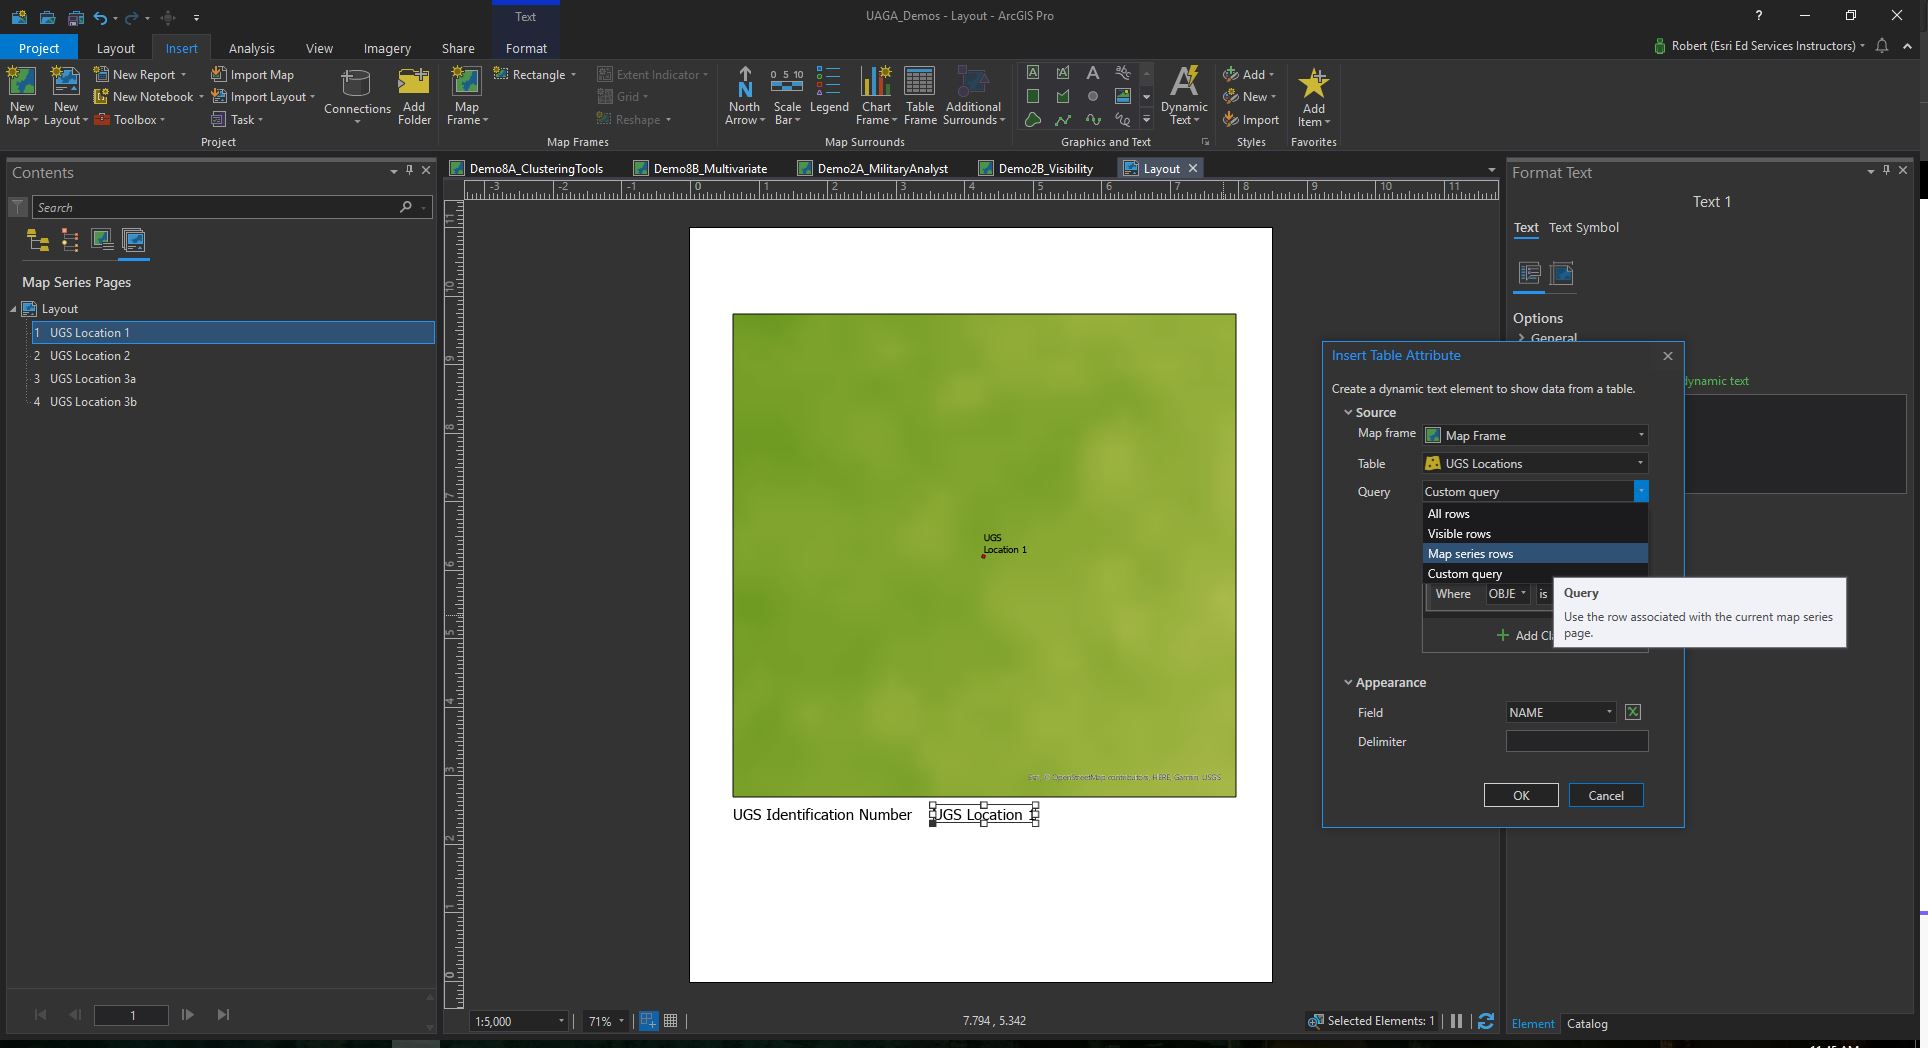Add a Table Frame map surround
1928x1048 pixels.
click(919, 95)
